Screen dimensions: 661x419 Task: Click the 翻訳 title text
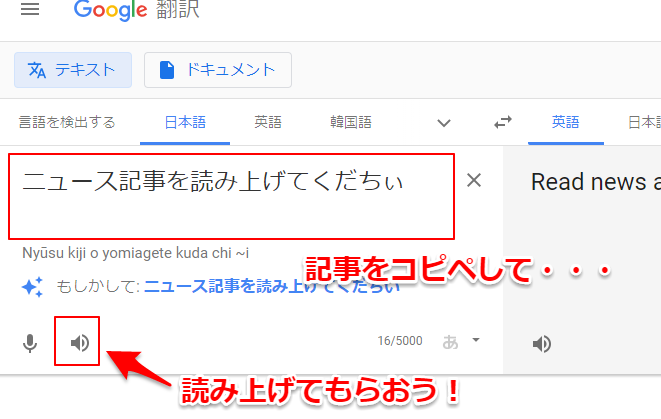[177, 9]
